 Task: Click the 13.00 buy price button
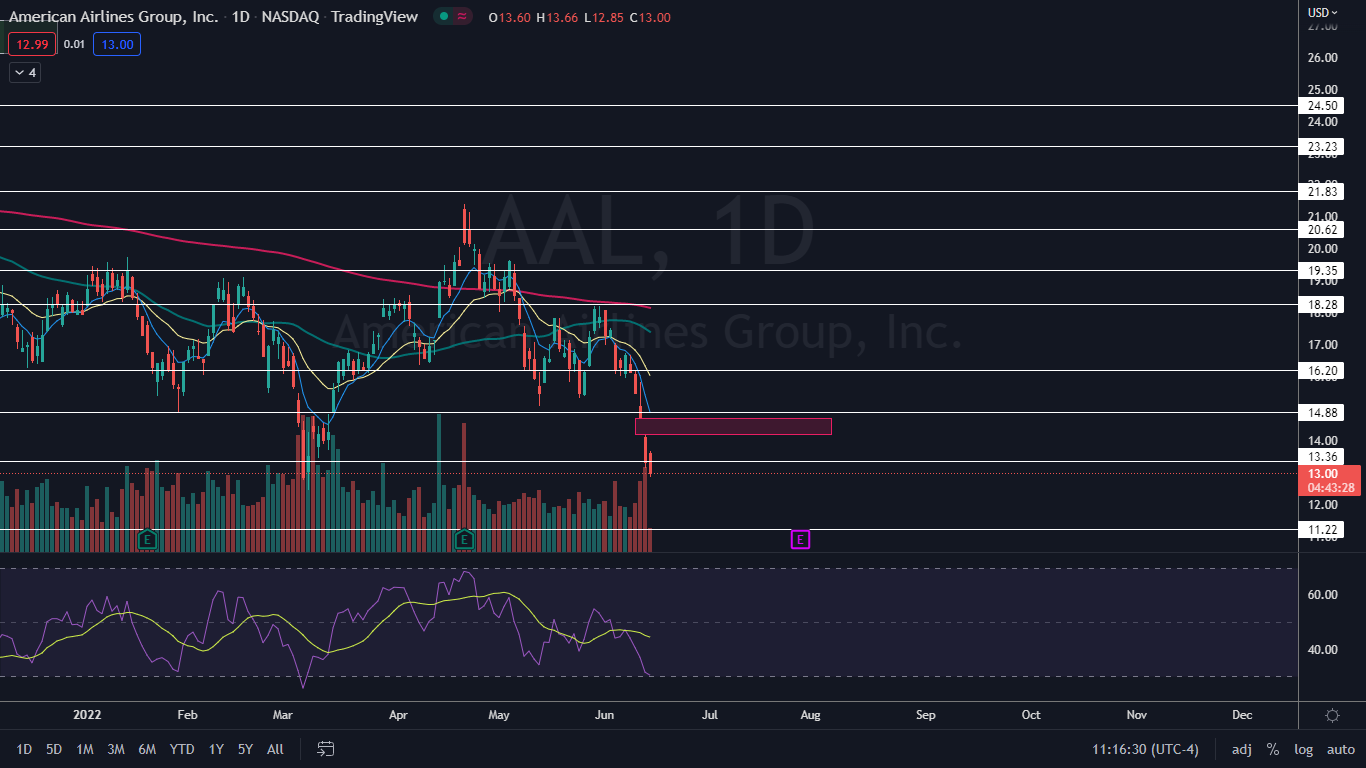[117, 44]
